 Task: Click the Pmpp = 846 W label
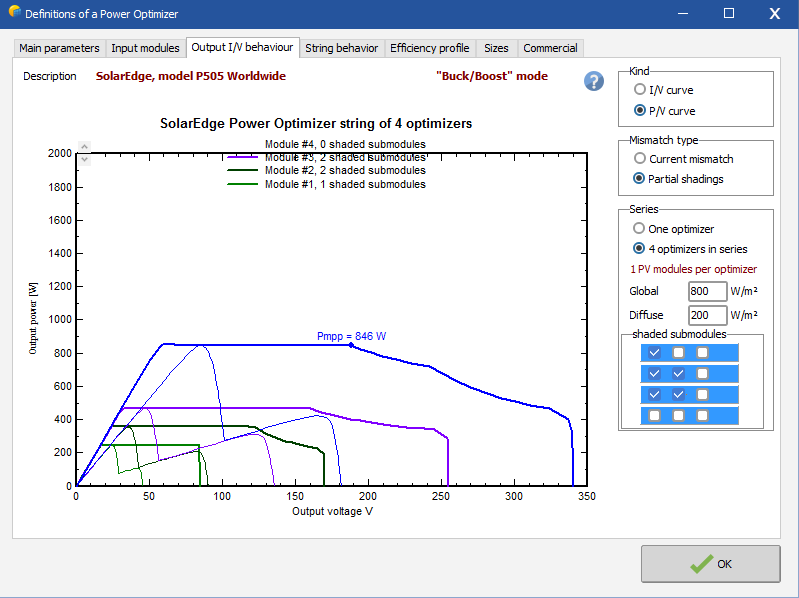coord(351,336)
